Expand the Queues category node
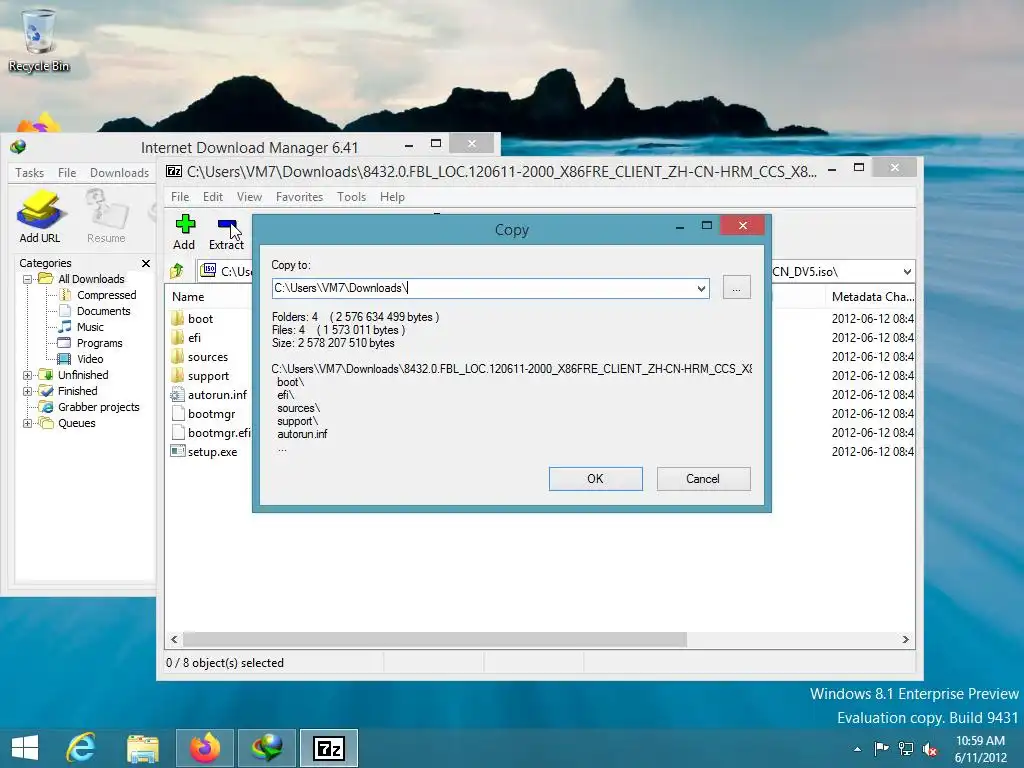 pos(27,423)
